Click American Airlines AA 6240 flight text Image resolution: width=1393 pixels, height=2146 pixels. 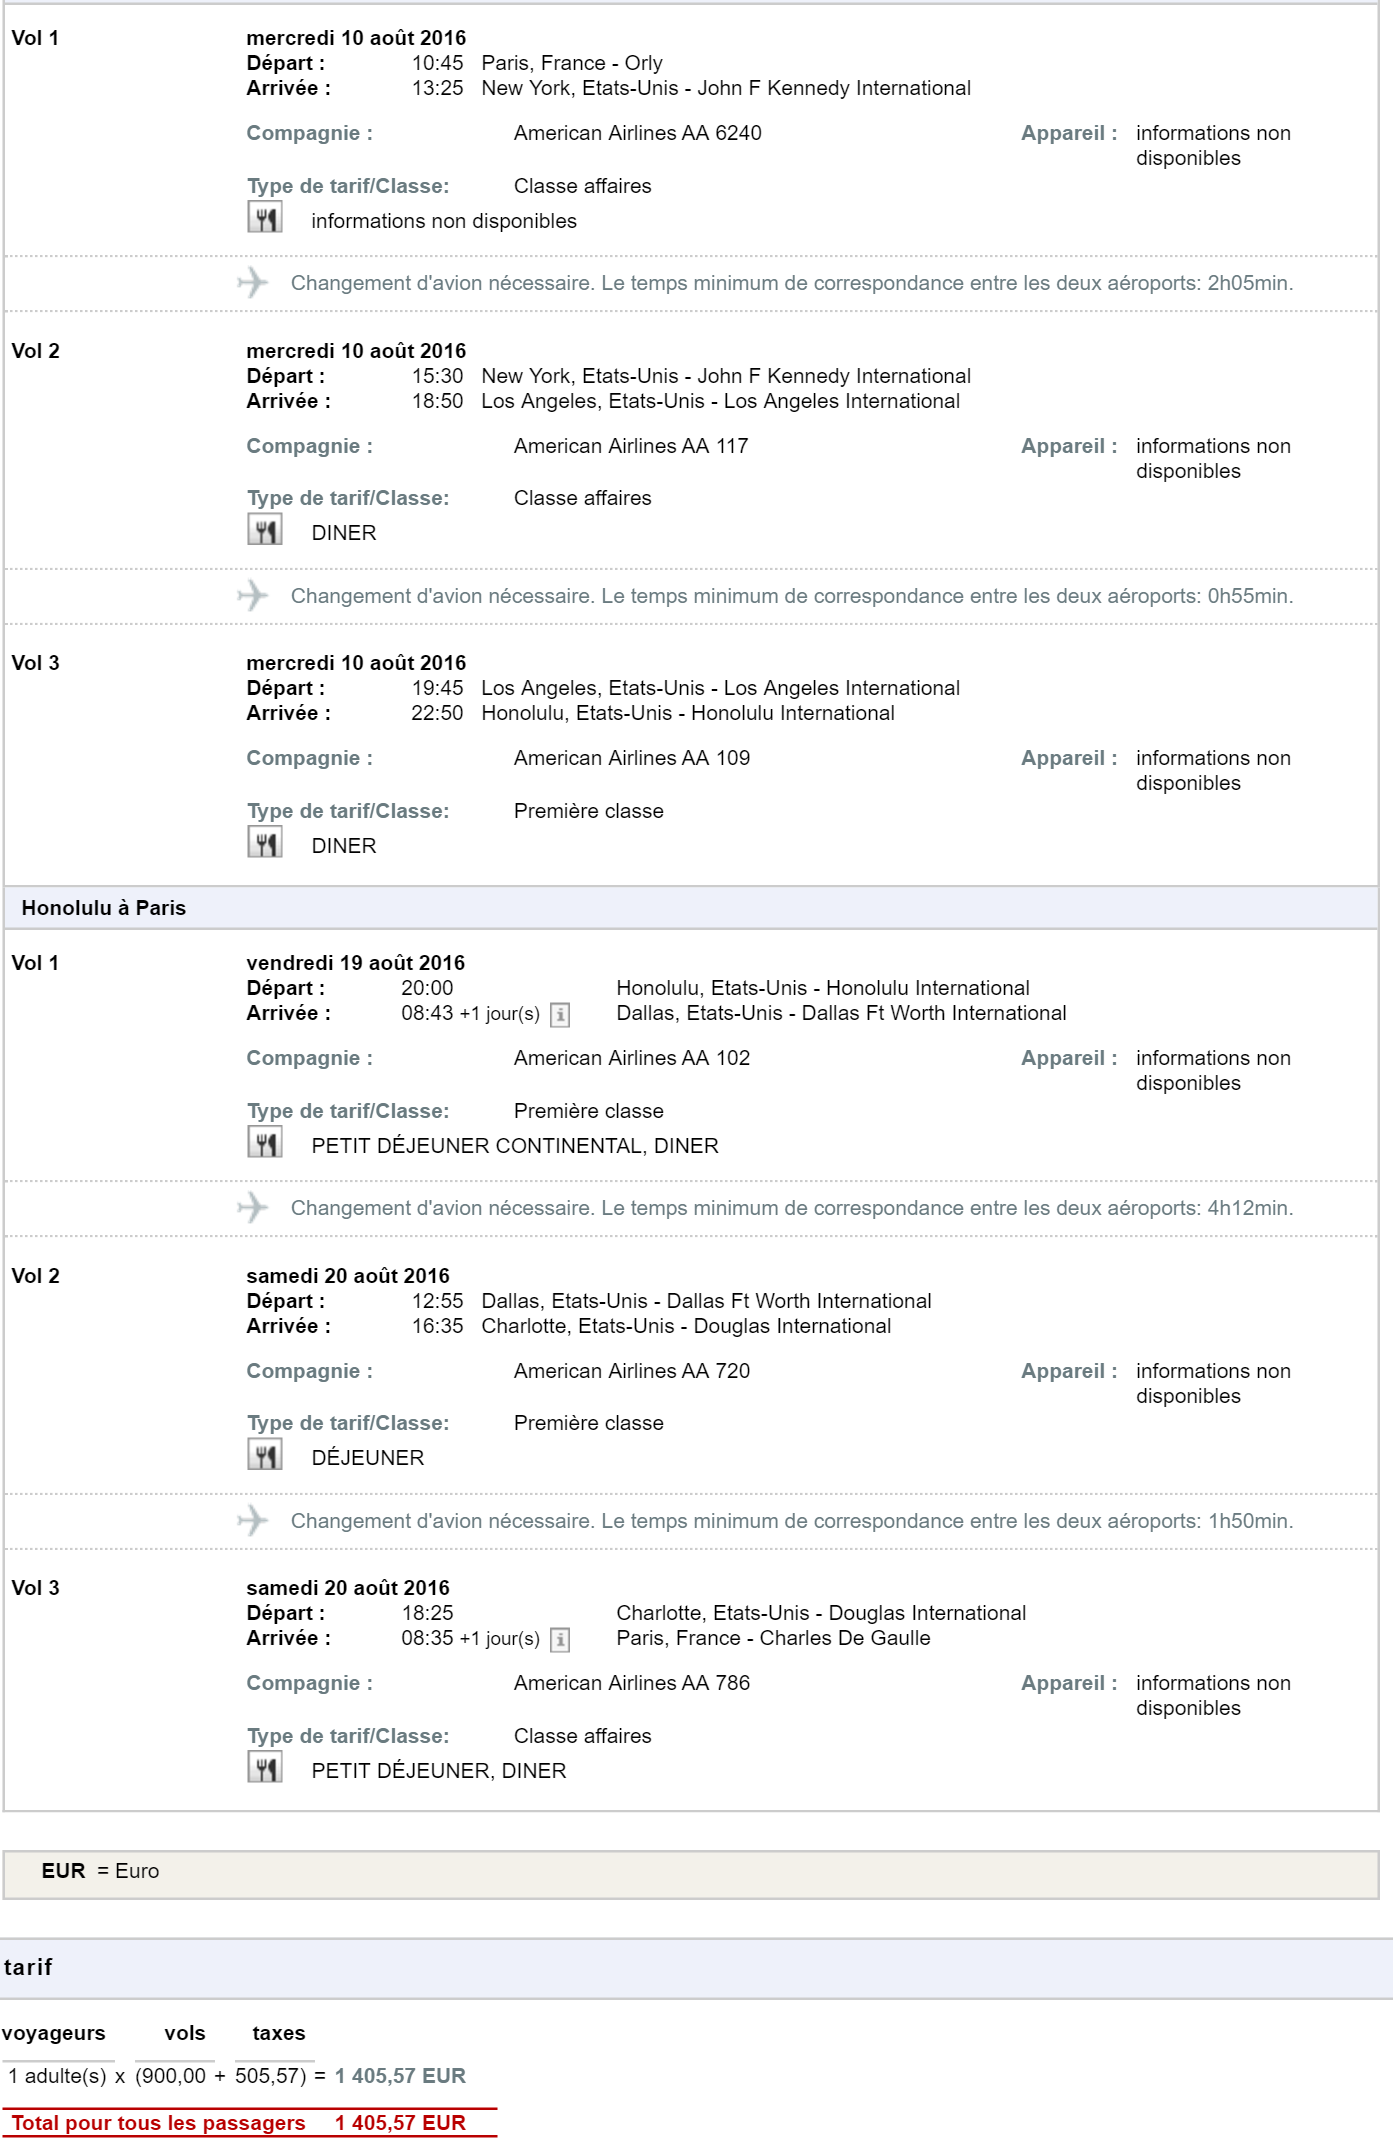638,133
